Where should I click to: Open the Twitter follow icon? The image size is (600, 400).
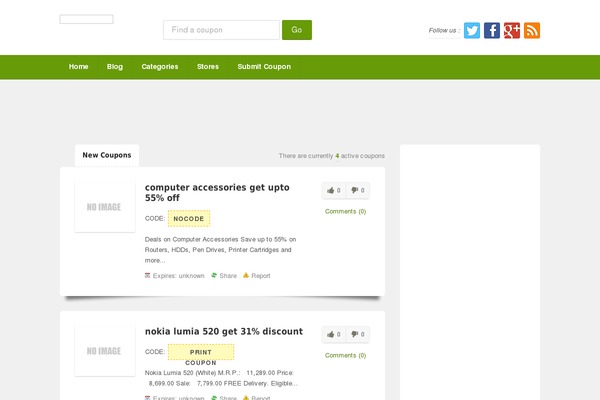472,30
